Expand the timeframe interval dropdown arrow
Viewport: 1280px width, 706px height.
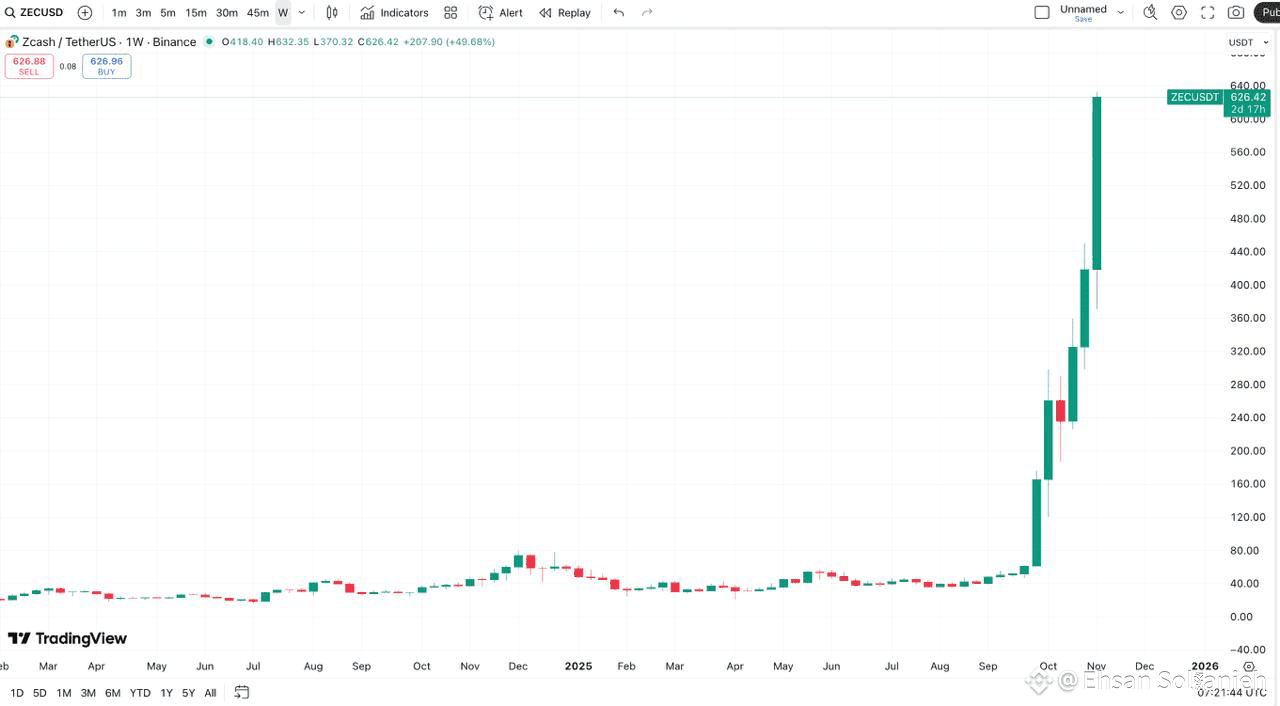coord(302,13)
